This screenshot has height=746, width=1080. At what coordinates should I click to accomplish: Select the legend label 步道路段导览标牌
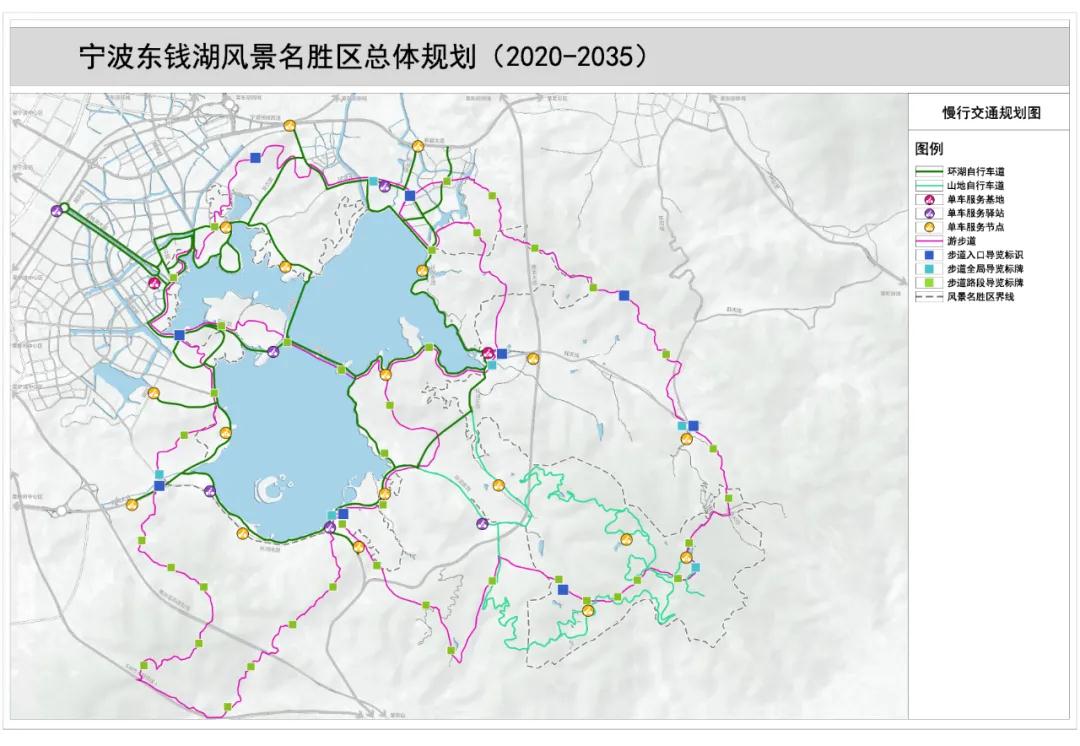pos(985,282)
